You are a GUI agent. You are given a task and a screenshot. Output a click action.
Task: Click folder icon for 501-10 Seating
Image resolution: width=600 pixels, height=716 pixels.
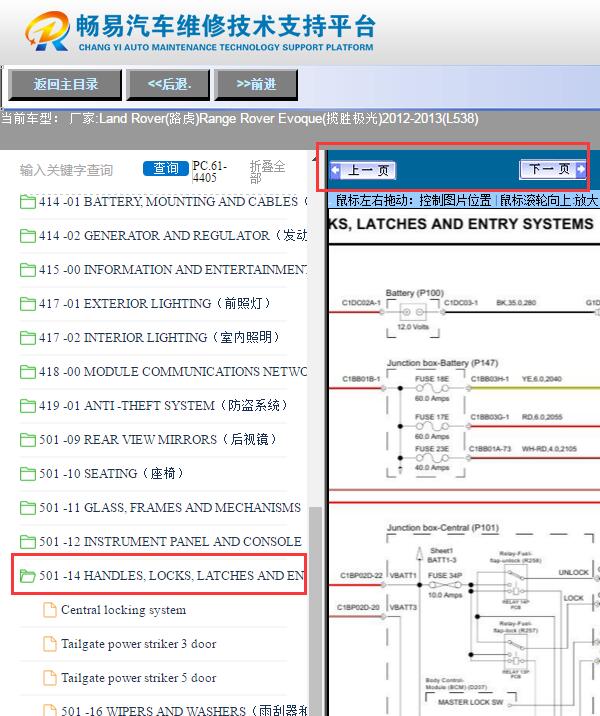point(28,474)
